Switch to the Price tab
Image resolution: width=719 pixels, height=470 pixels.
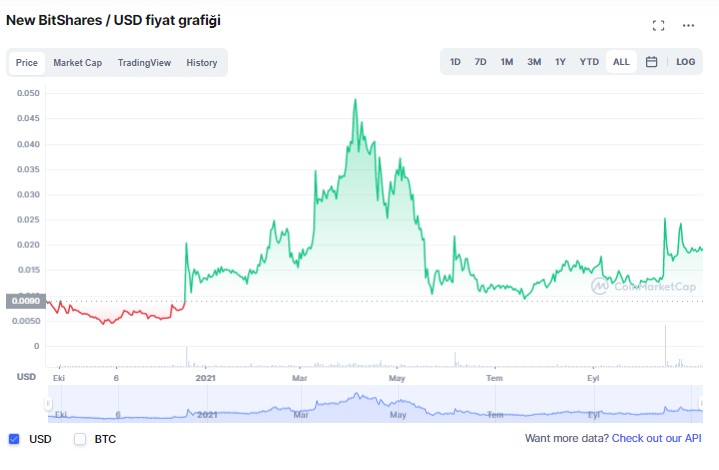pyautogui.click(x=27, y=63)
